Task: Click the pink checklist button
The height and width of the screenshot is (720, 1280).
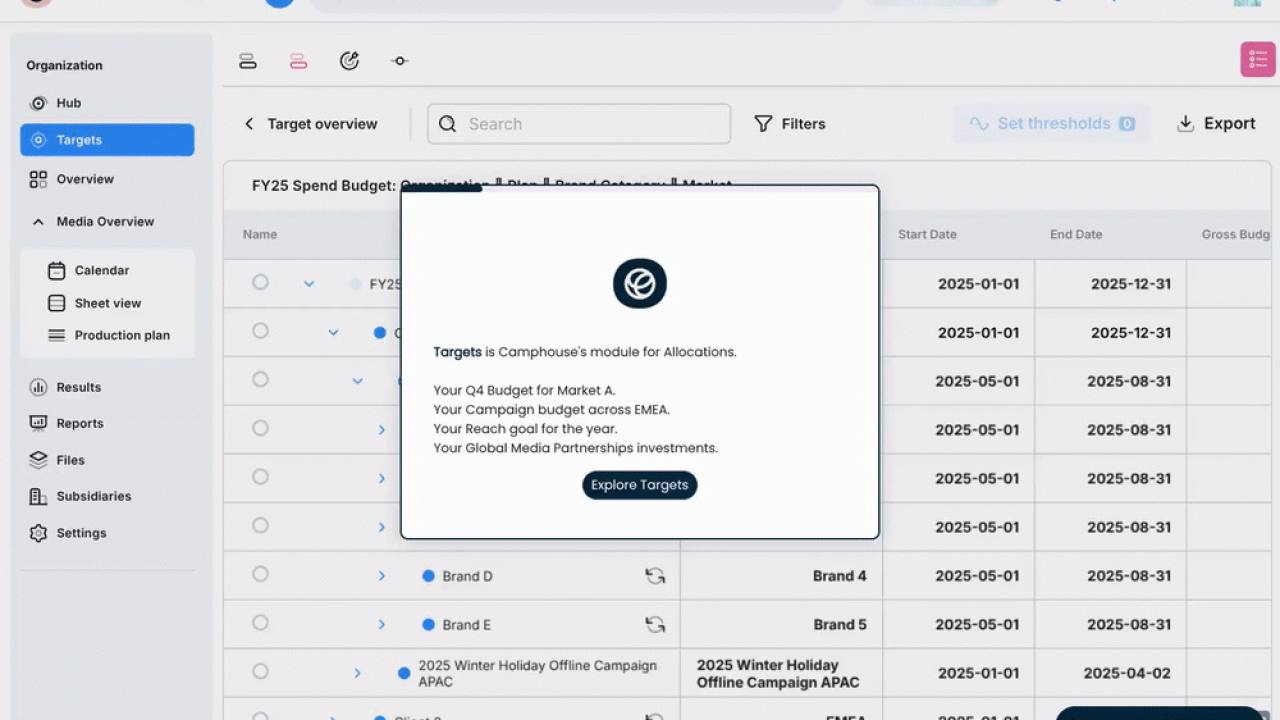Action: point(1258,59)
